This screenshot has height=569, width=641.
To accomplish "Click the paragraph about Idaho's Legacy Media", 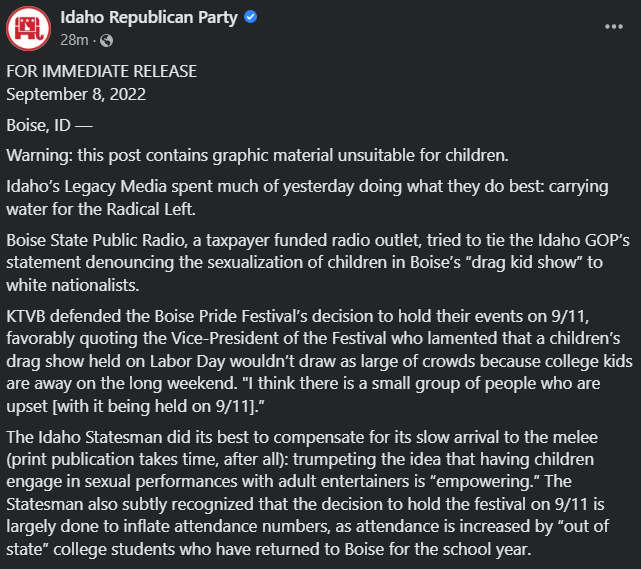I will (x=307, y=198).
